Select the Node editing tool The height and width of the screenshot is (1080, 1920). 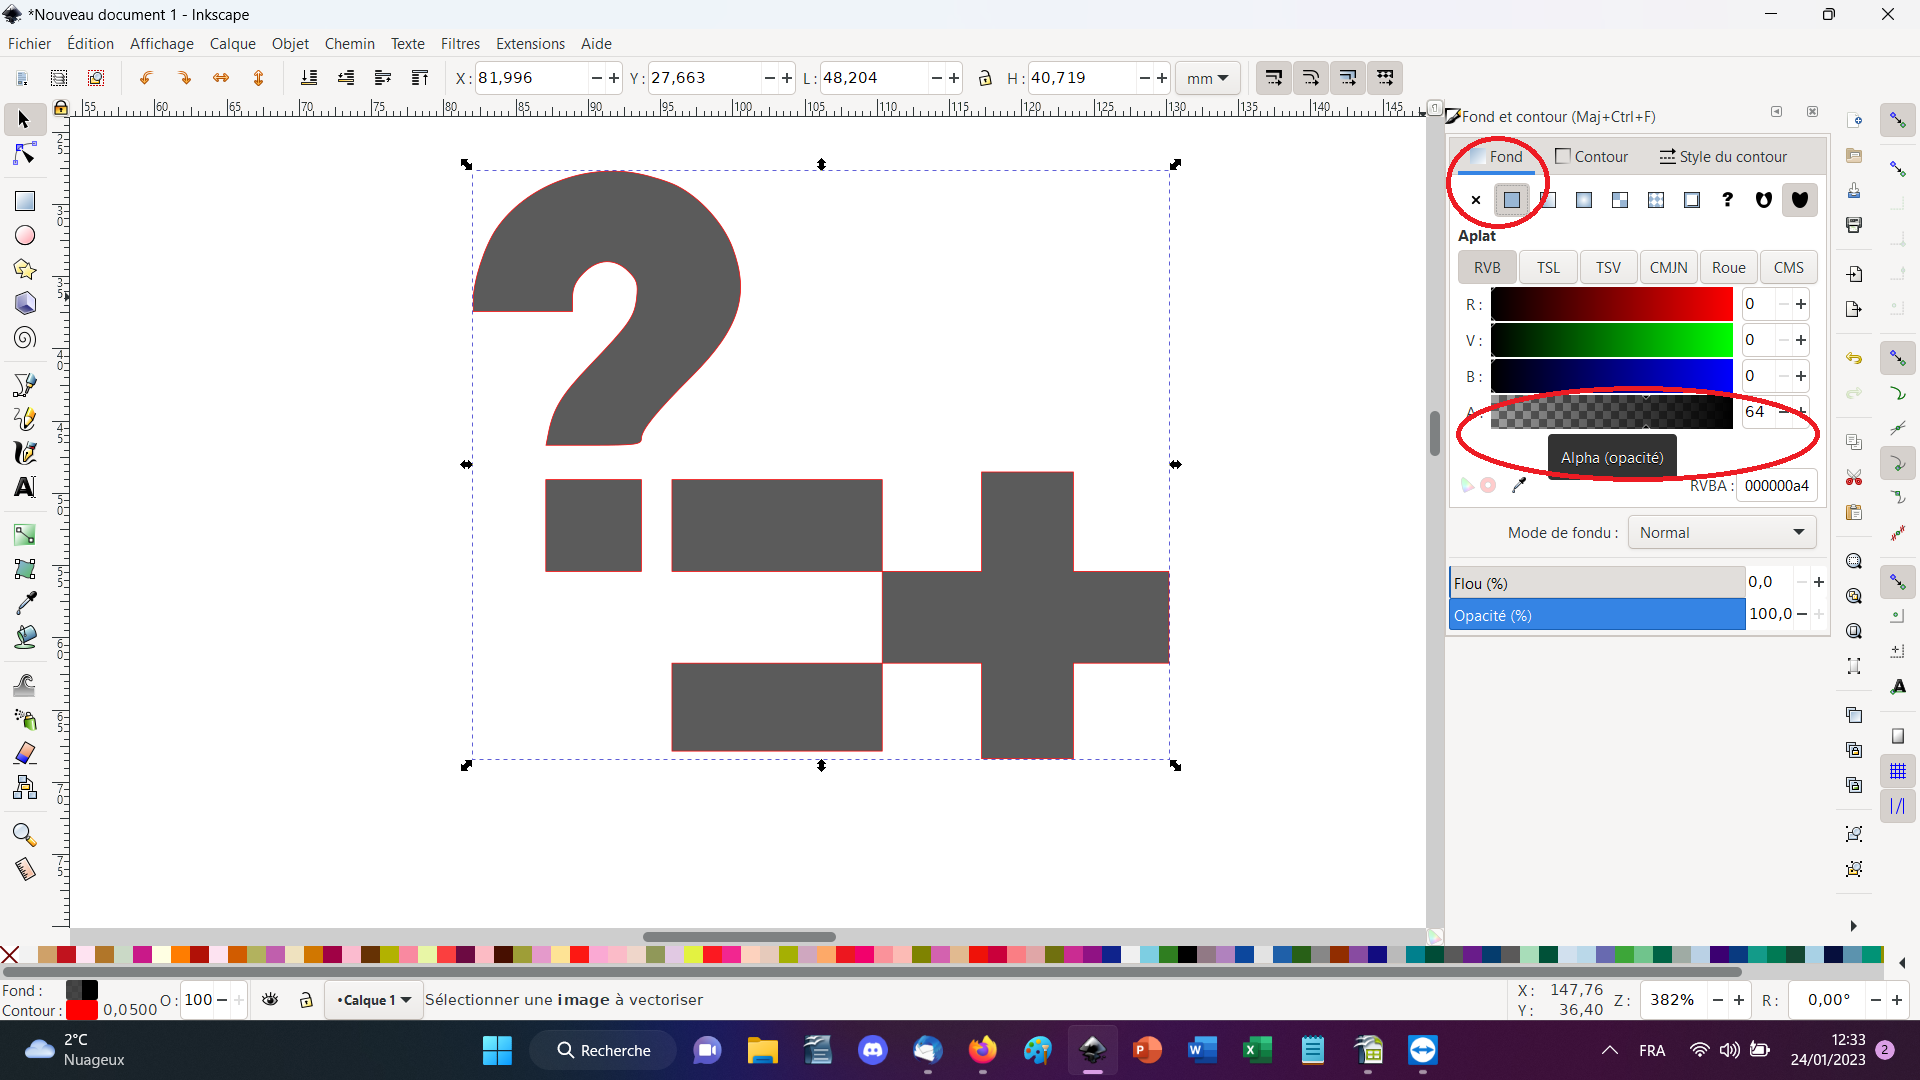(x=25, y=154)
